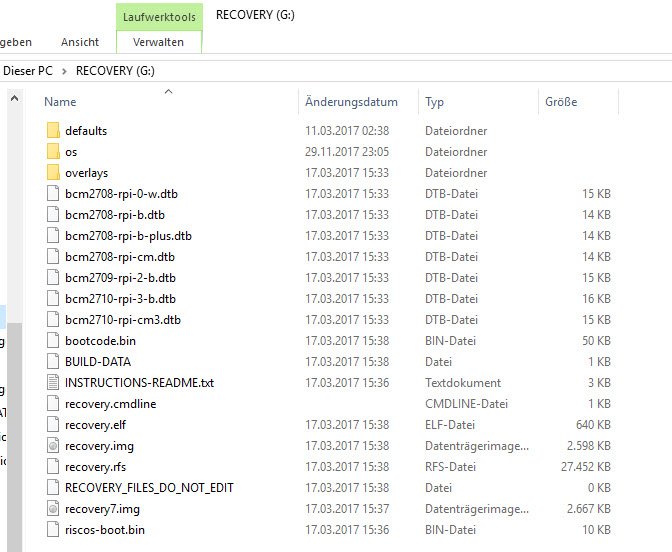
Task: Click the date 11.03.2017 02:38 of defaults
Action: pos(347,131)
